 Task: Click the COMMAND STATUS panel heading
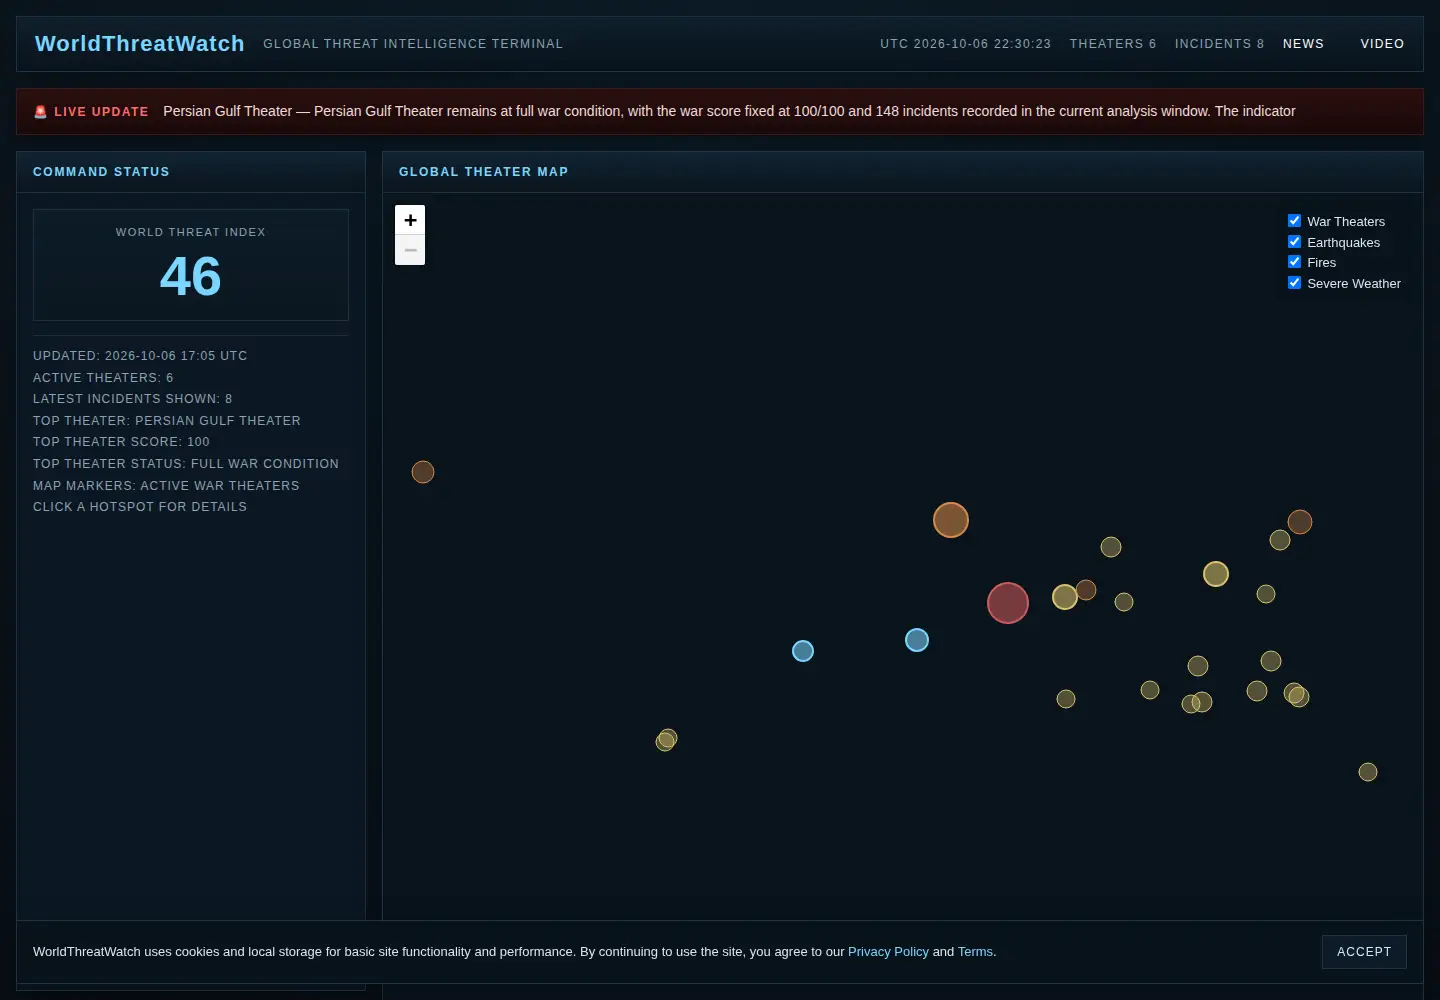tap(101, 172)
